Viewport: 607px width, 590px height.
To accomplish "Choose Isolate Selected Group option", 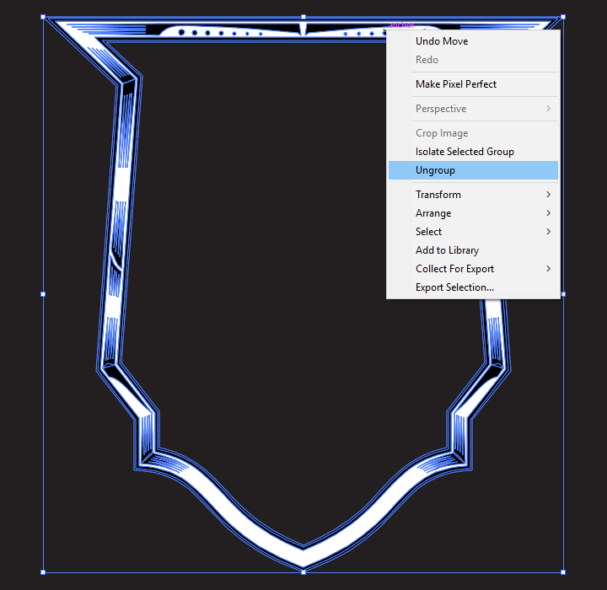I will pos(464,152).
